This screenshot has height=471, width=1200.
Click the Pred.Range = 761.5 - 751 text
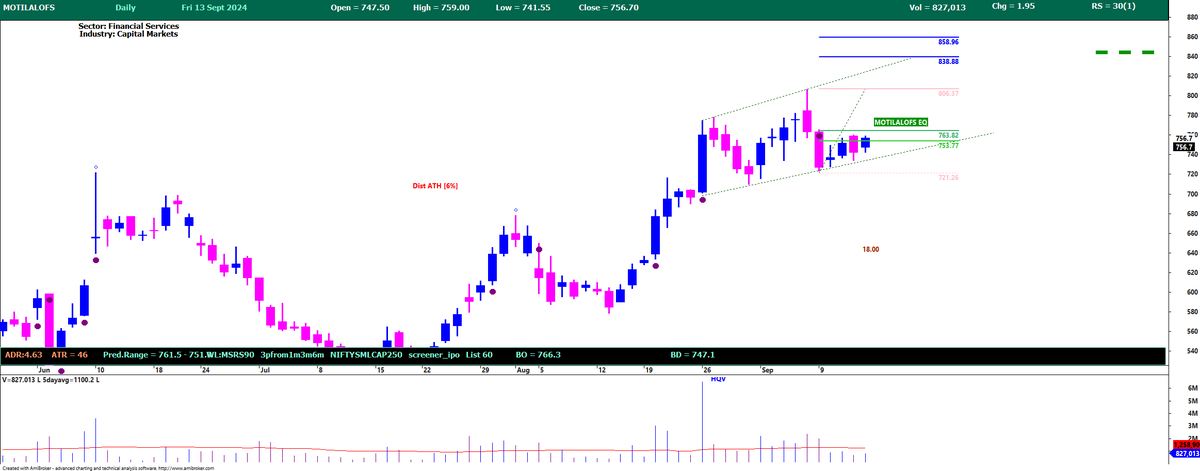coord(154,355)
